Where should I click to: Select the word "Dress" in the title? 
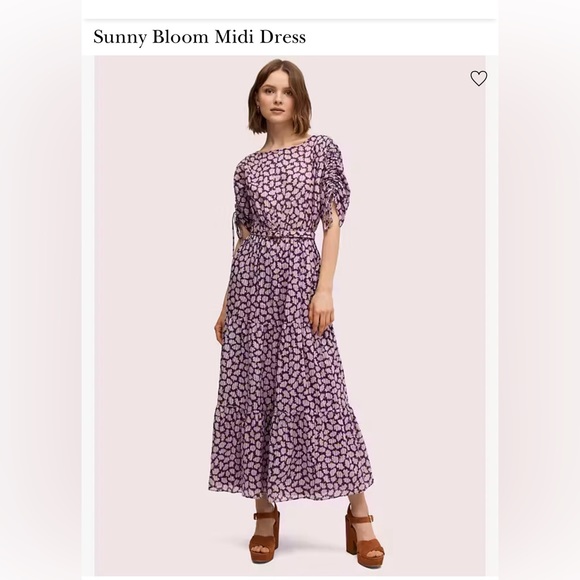pyautogui.click(x=283, y=37)
